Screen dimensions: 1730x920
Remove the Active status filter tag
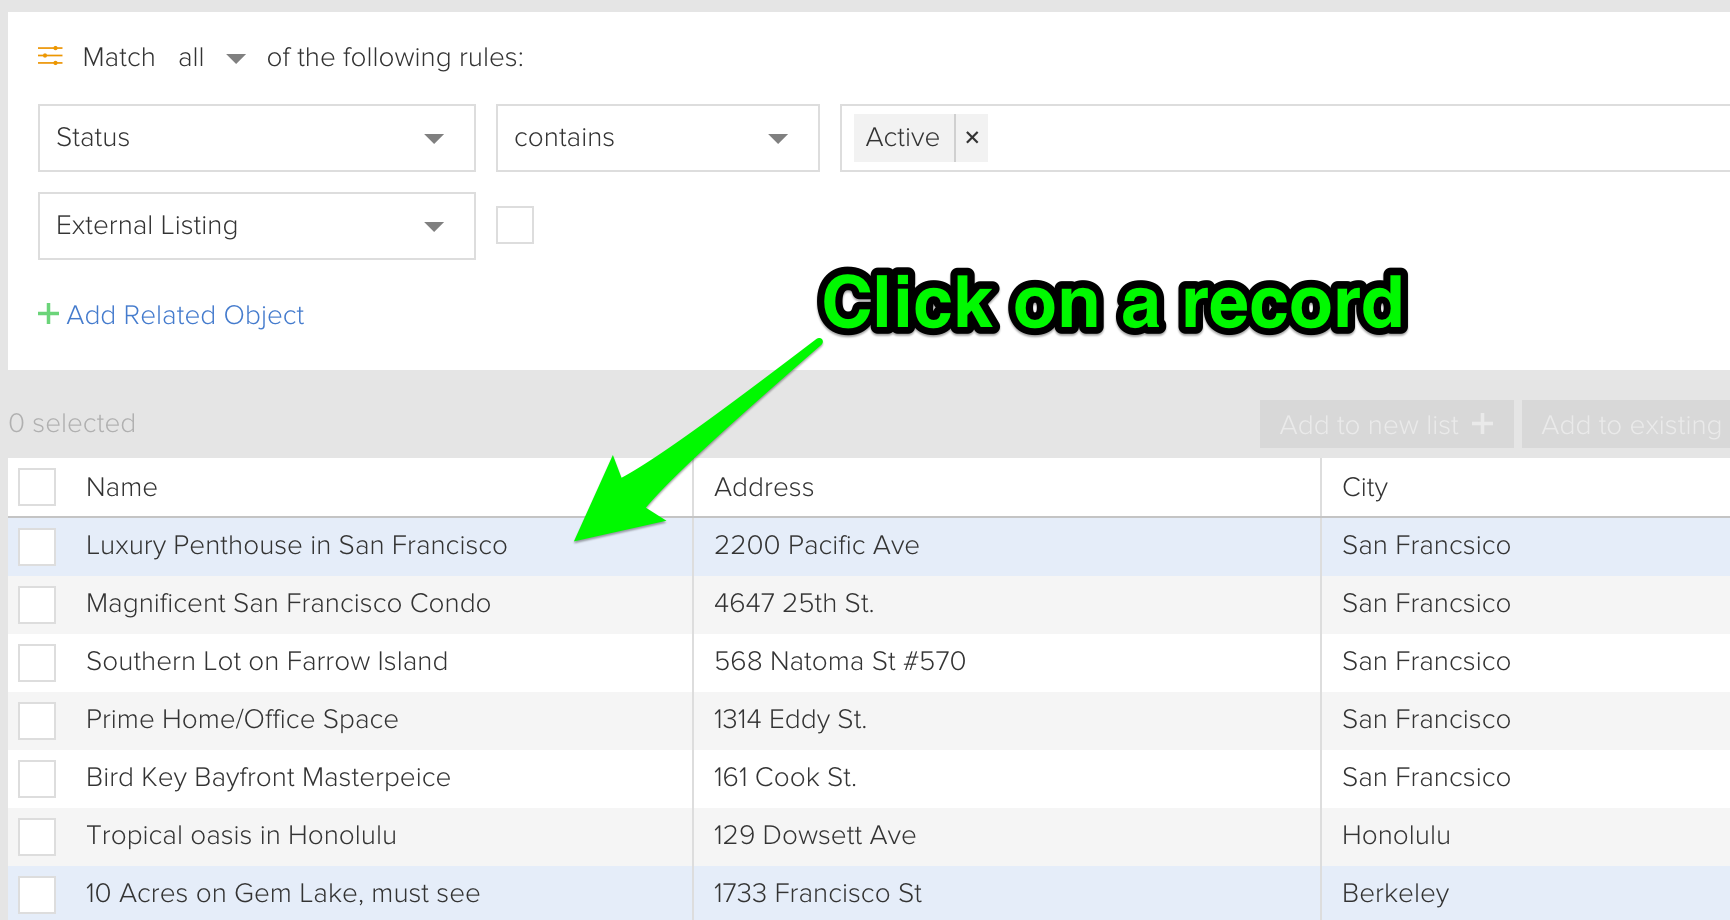[x=971, y=138]
